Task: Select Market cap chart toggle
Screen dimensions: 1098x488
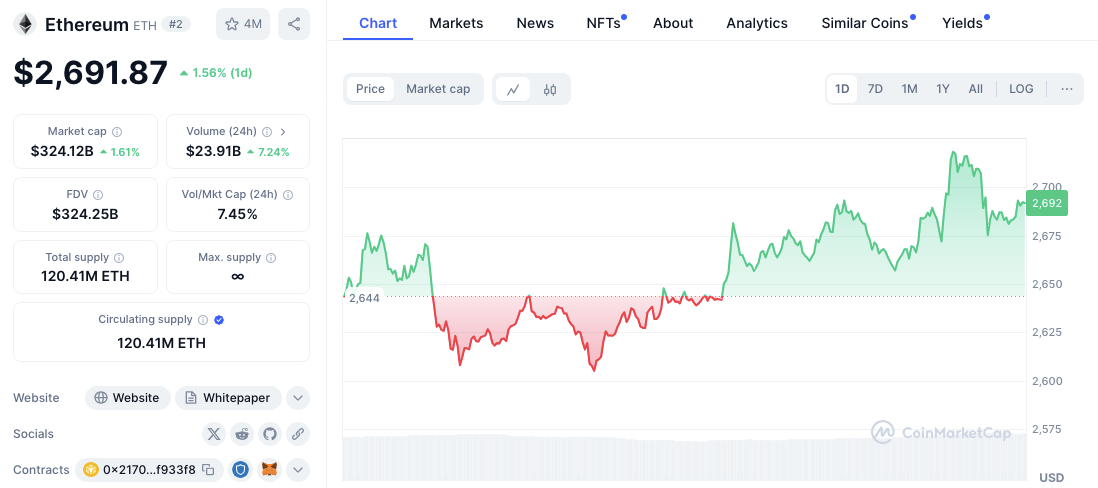Action: coord(438,89)
